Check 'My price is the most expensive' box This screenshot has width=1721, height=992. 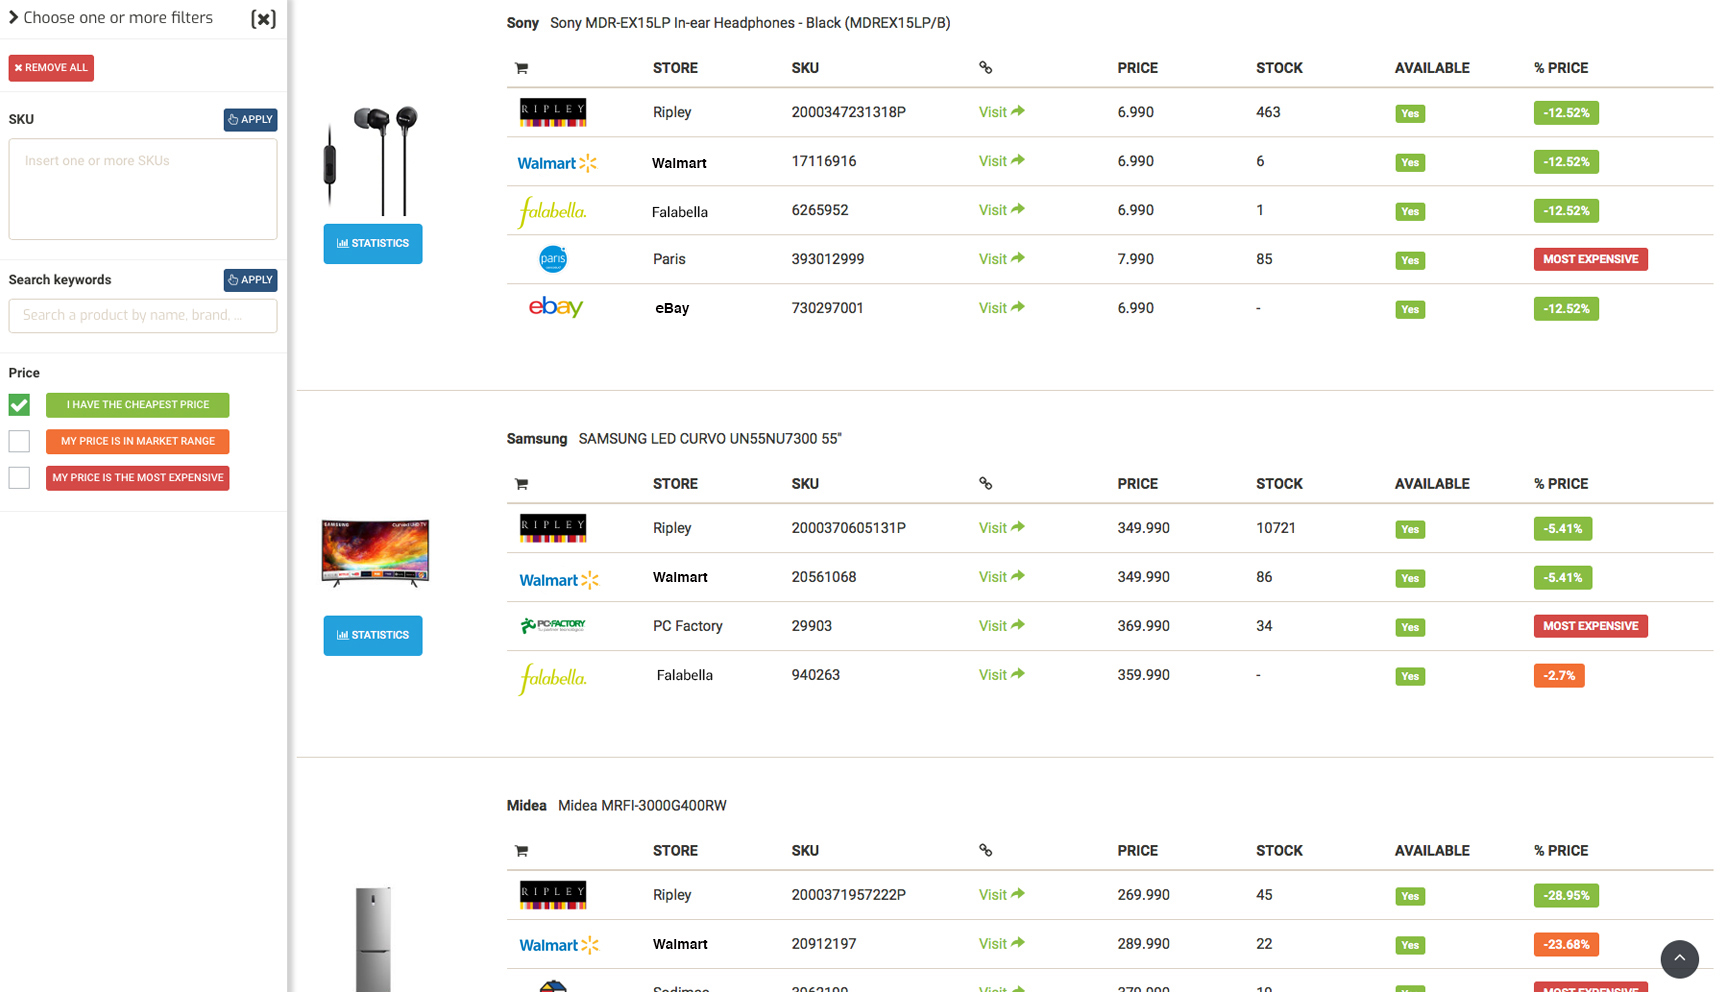click(x=19, y=478)
